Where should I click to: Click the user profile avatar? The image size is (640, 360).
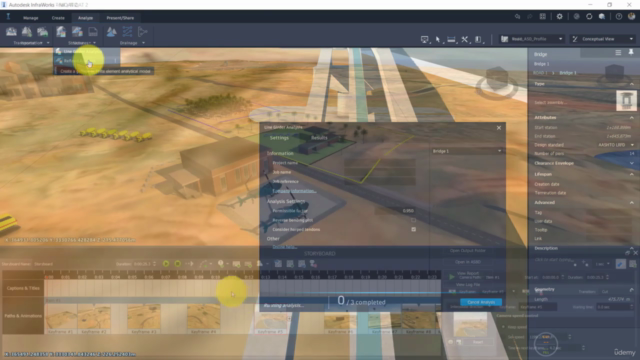pyautogui.click(x=632, y=16)
